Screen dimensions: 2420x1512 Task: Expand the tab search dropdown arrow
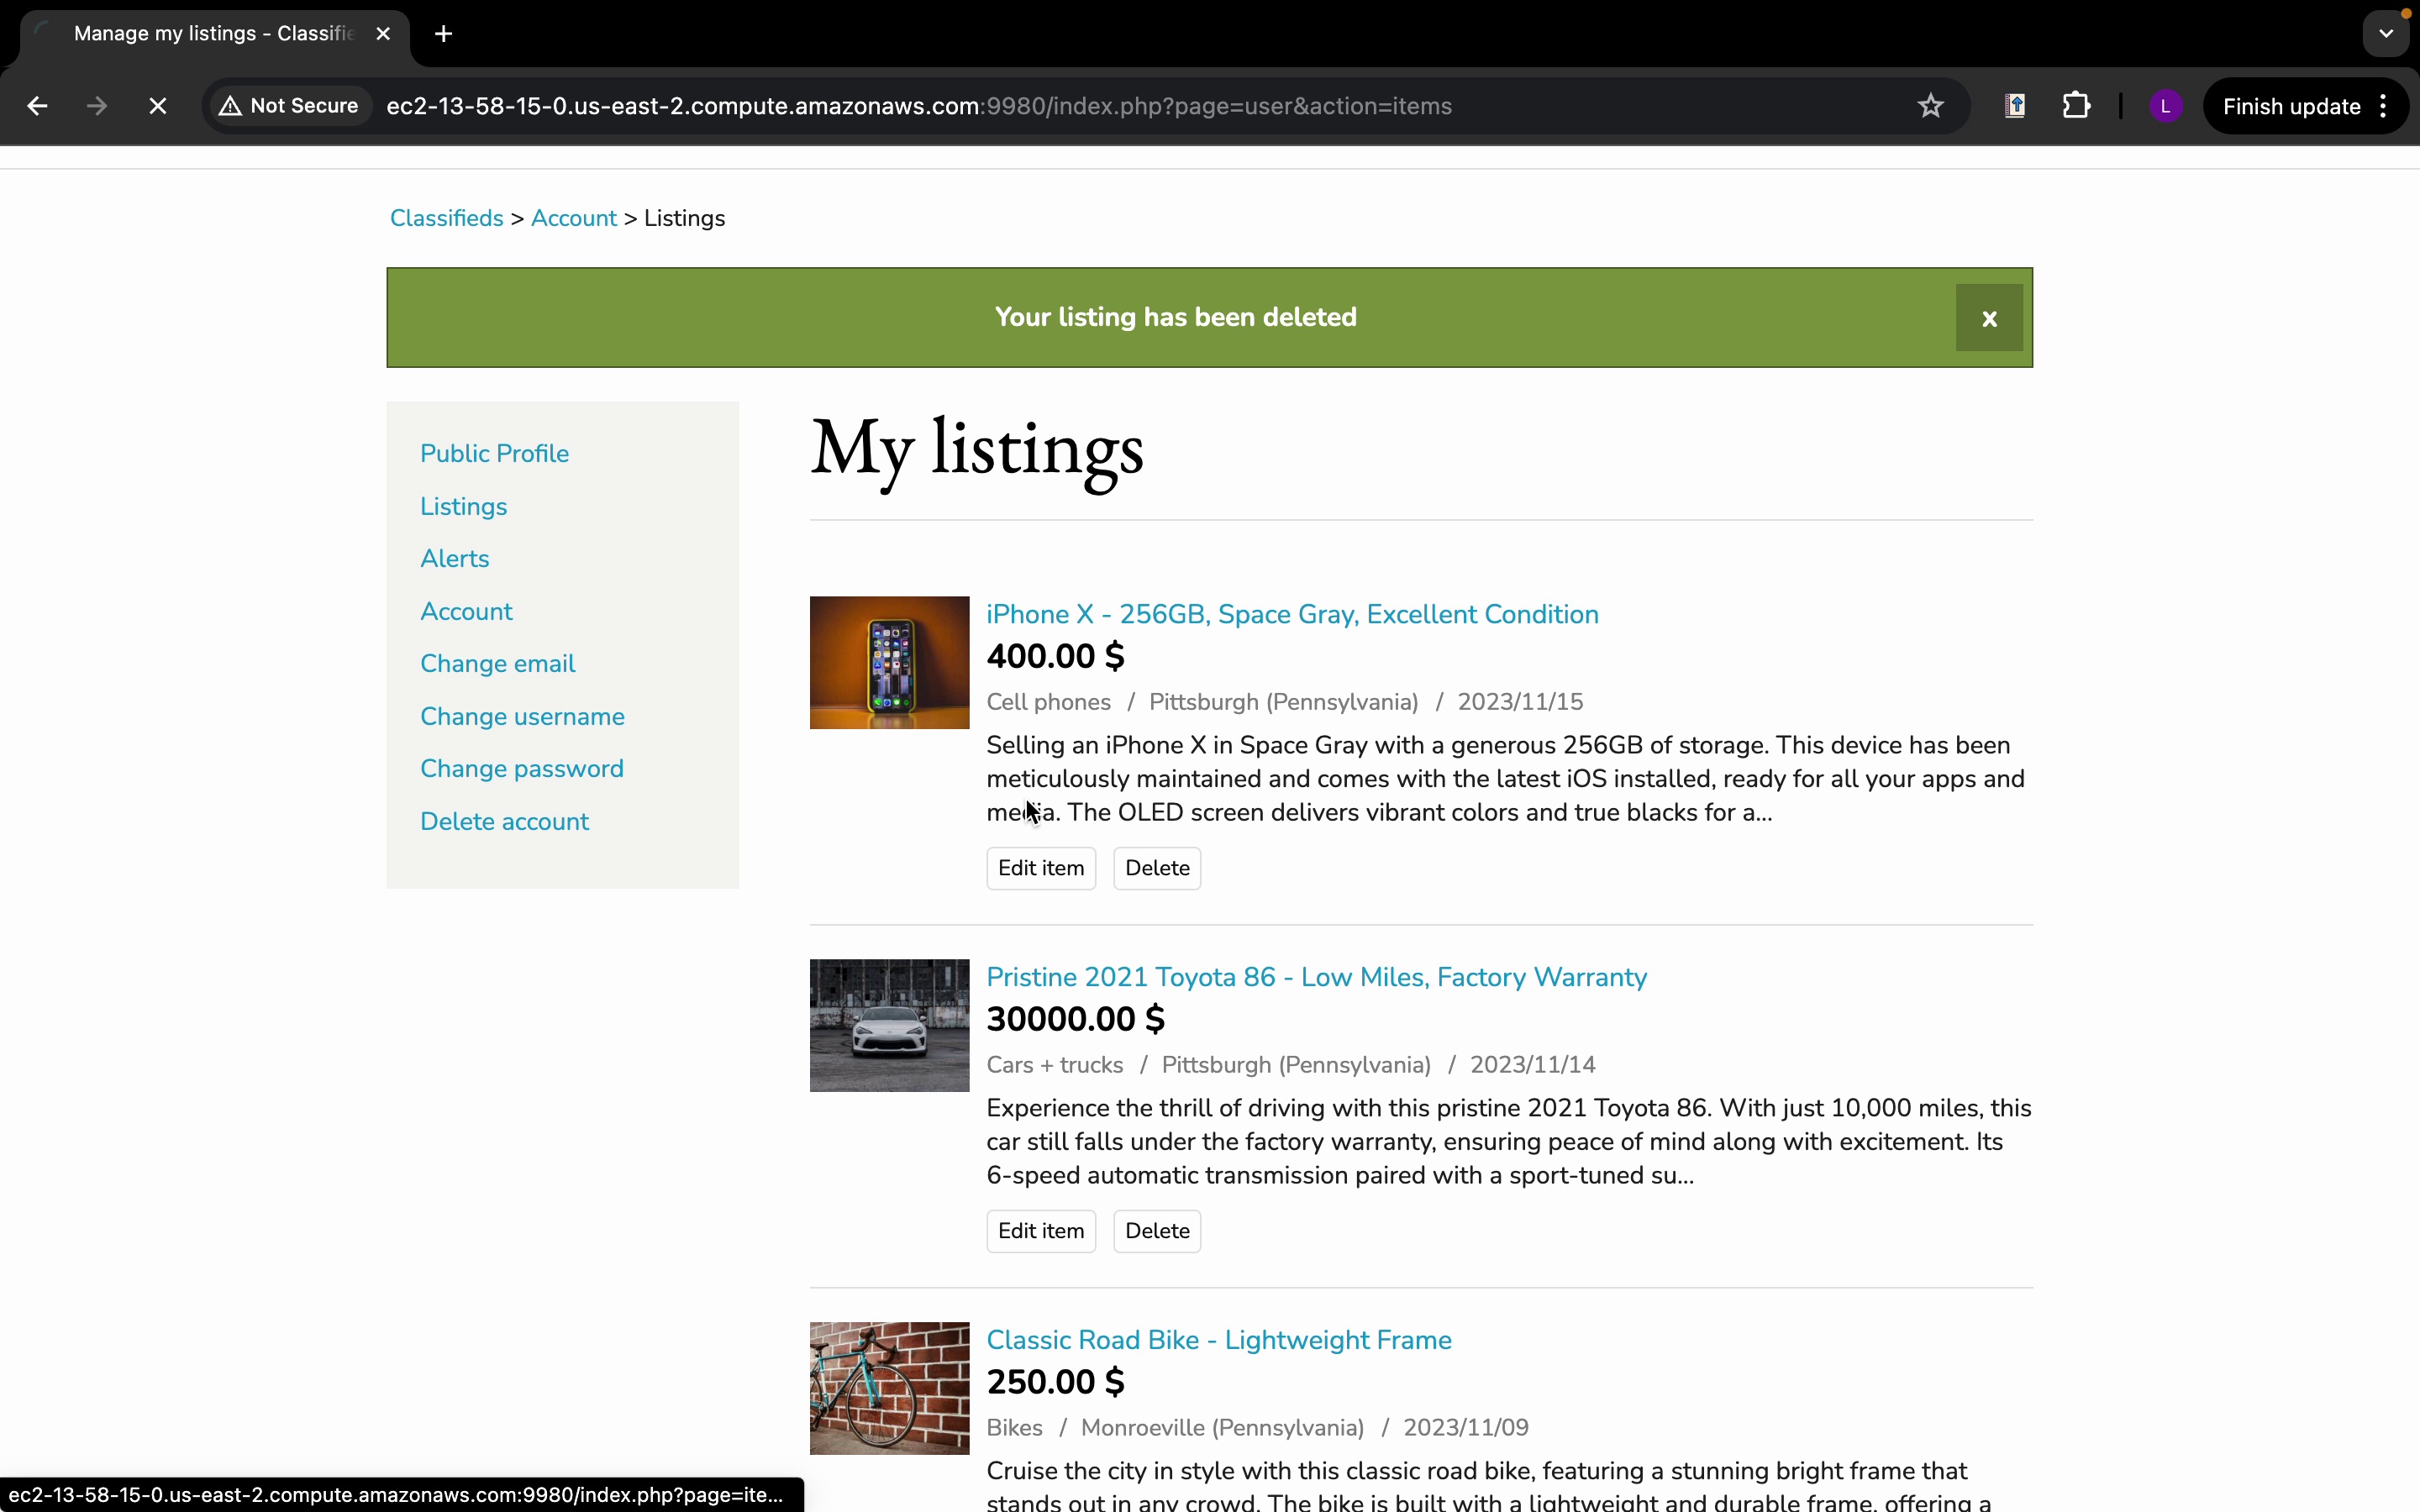pos(2386,34)
